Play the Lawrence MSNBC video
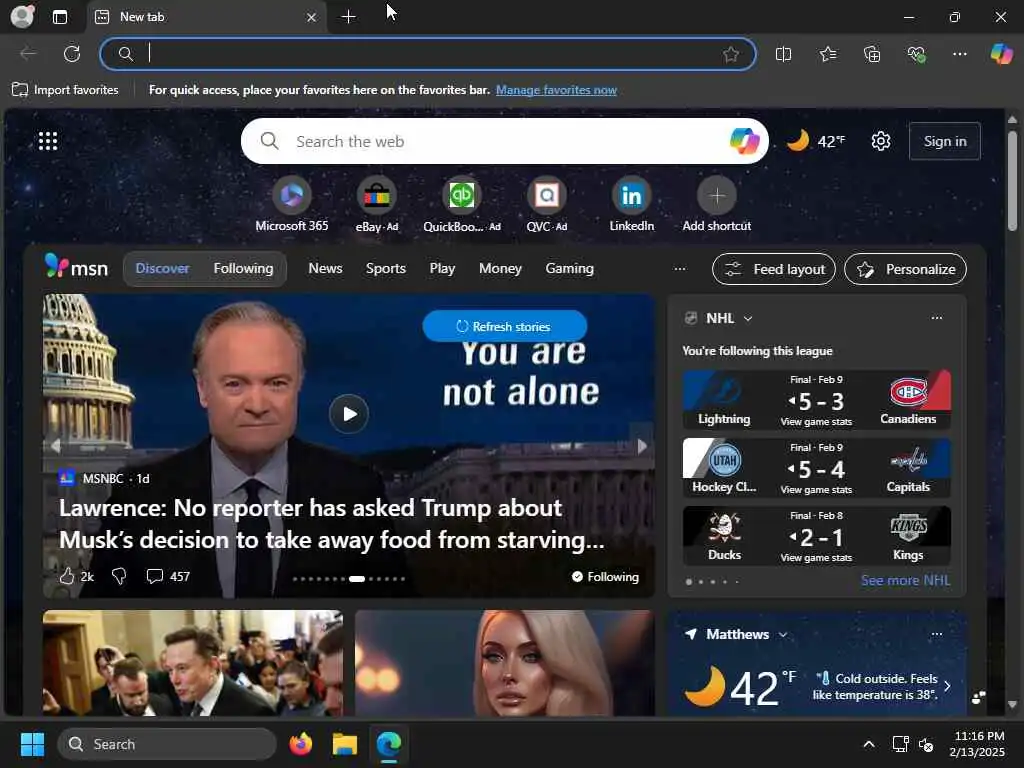 coord(349,413)
